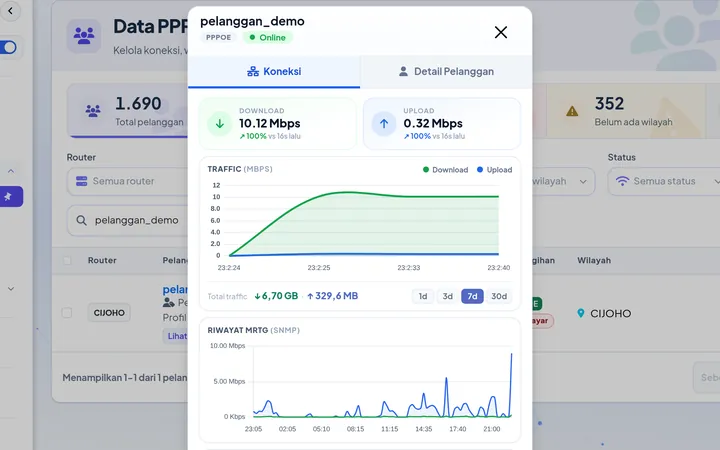Click the Data PPP users header icon
Viewport: 720px width, 450px height.
84,36
